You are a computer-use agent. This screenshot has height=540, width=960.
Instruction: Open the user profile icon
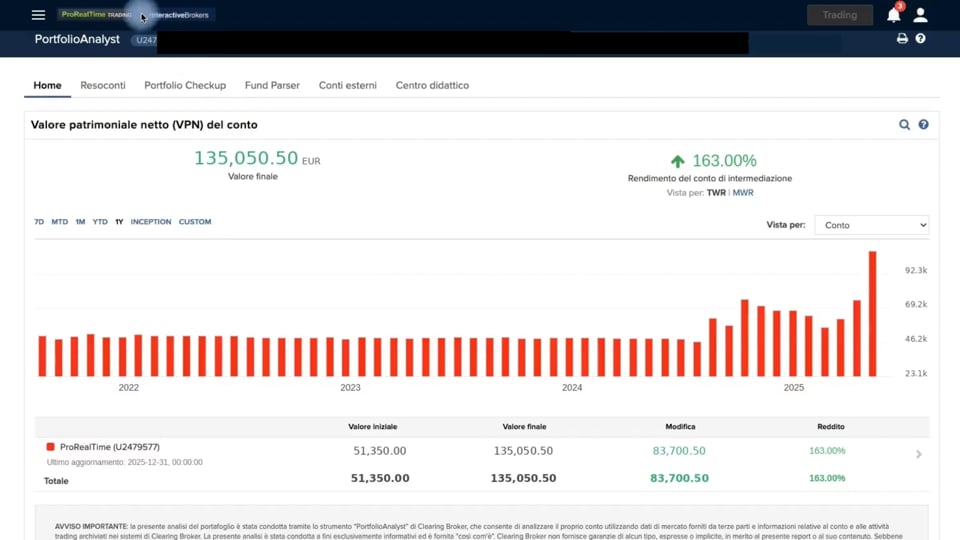tap(920, 15)
